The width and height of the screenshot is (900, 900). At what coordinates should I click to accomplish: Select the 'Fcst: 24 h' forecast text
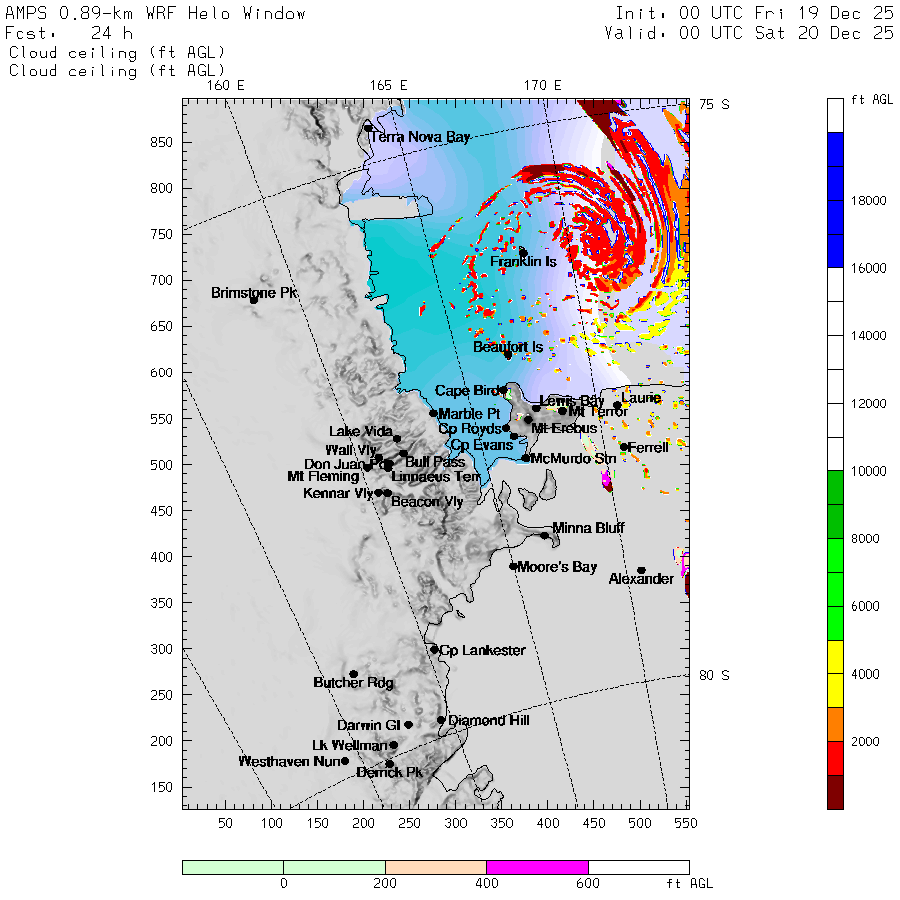(x=69, y=33)
